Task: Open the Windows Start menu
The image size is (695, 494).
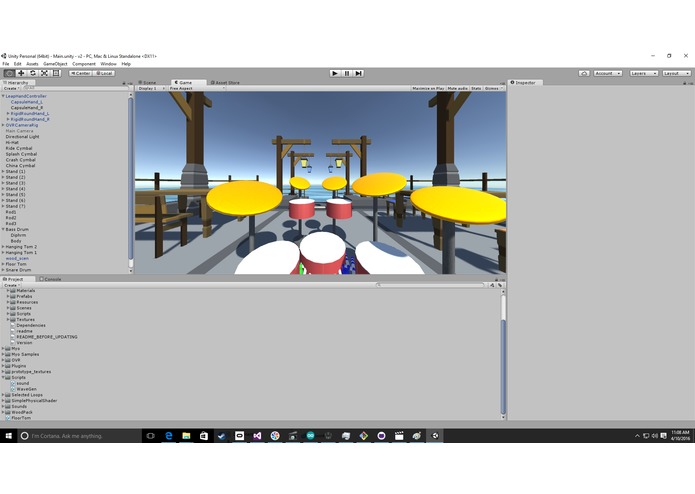Action: pyautogui.click(x=8, y=436)
